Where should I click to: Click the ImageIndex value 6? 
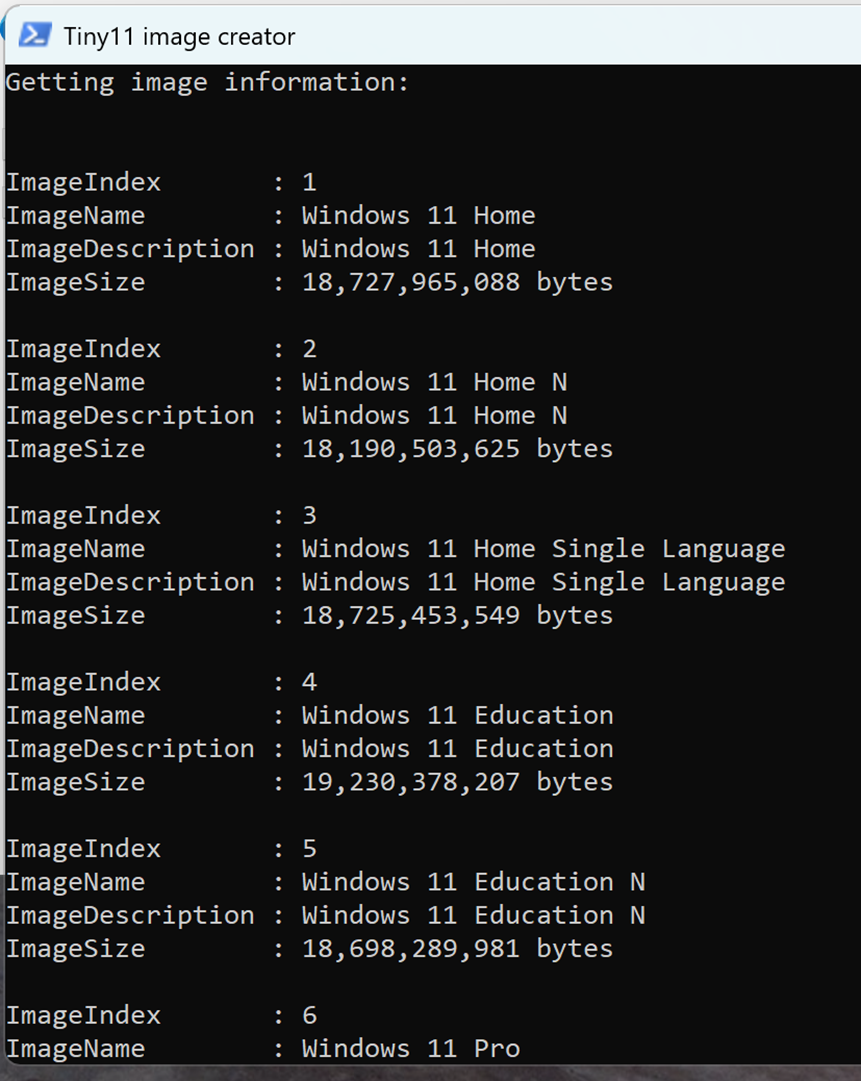click(309, 1015)
